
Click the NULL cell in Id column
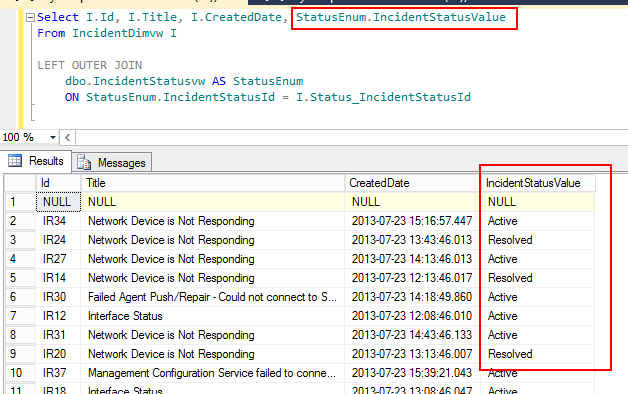[58, 202]
